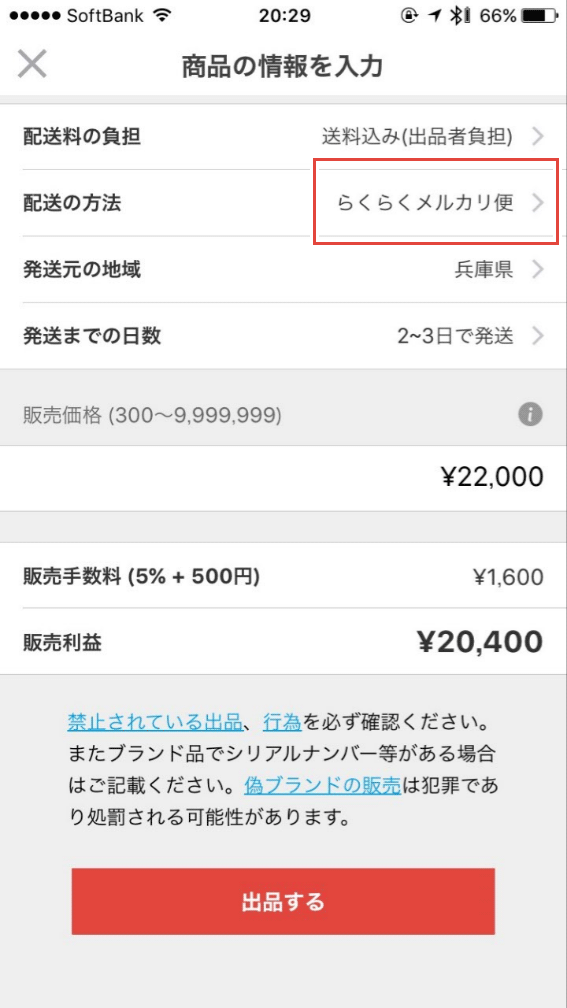Tap the battery icon in status bar
This screenshot has width=567, height=1008.
click(539, 16)
